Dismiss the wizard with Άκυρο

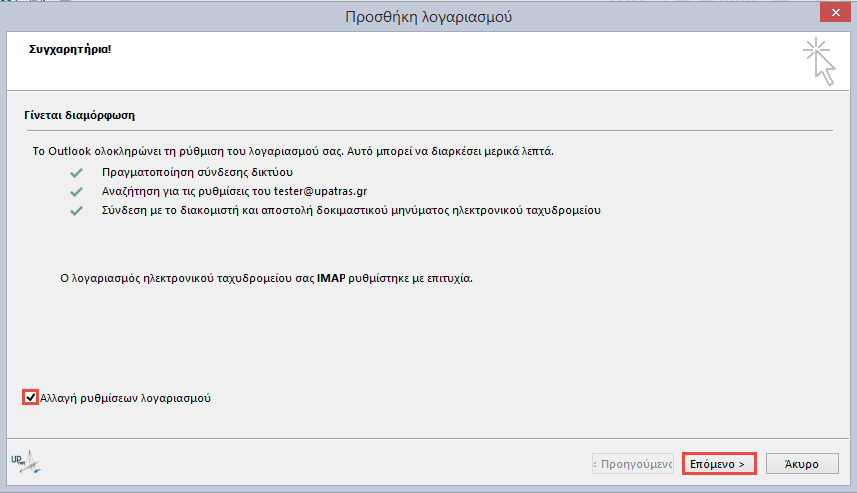tap(802, 463)
